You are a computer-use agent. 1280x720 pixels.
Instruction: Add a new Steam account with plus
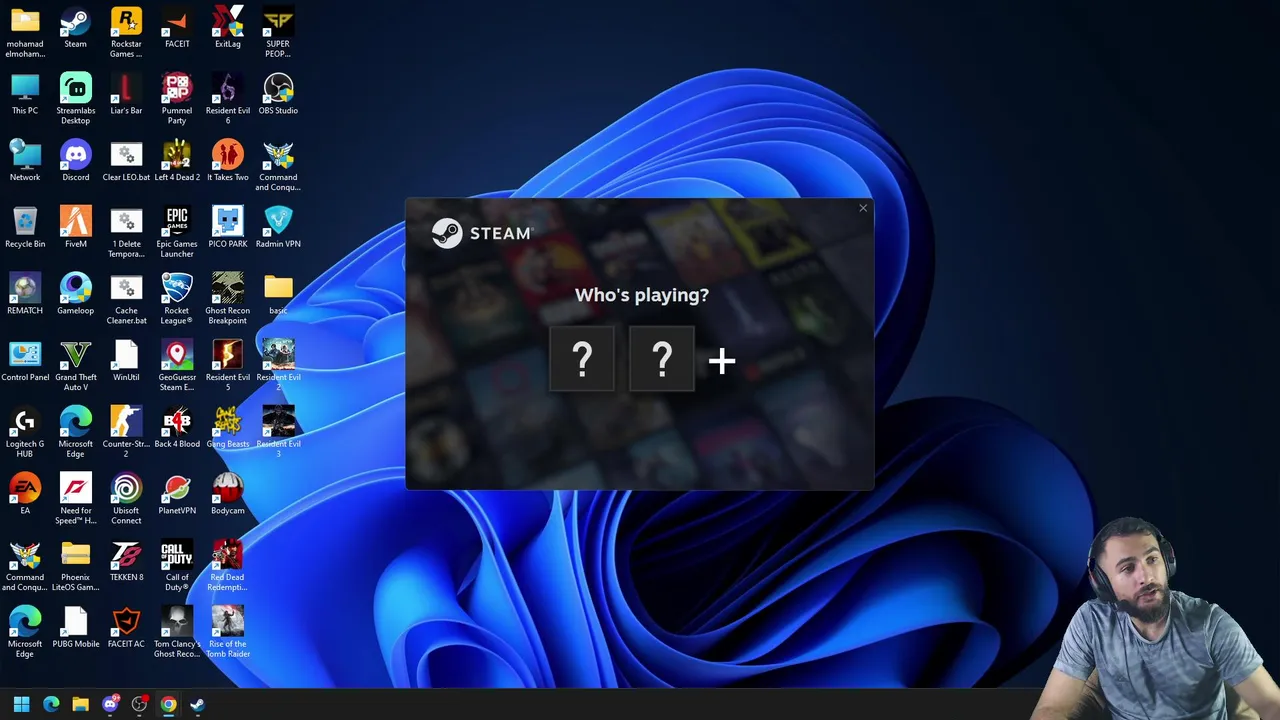(x=722, y=361)
